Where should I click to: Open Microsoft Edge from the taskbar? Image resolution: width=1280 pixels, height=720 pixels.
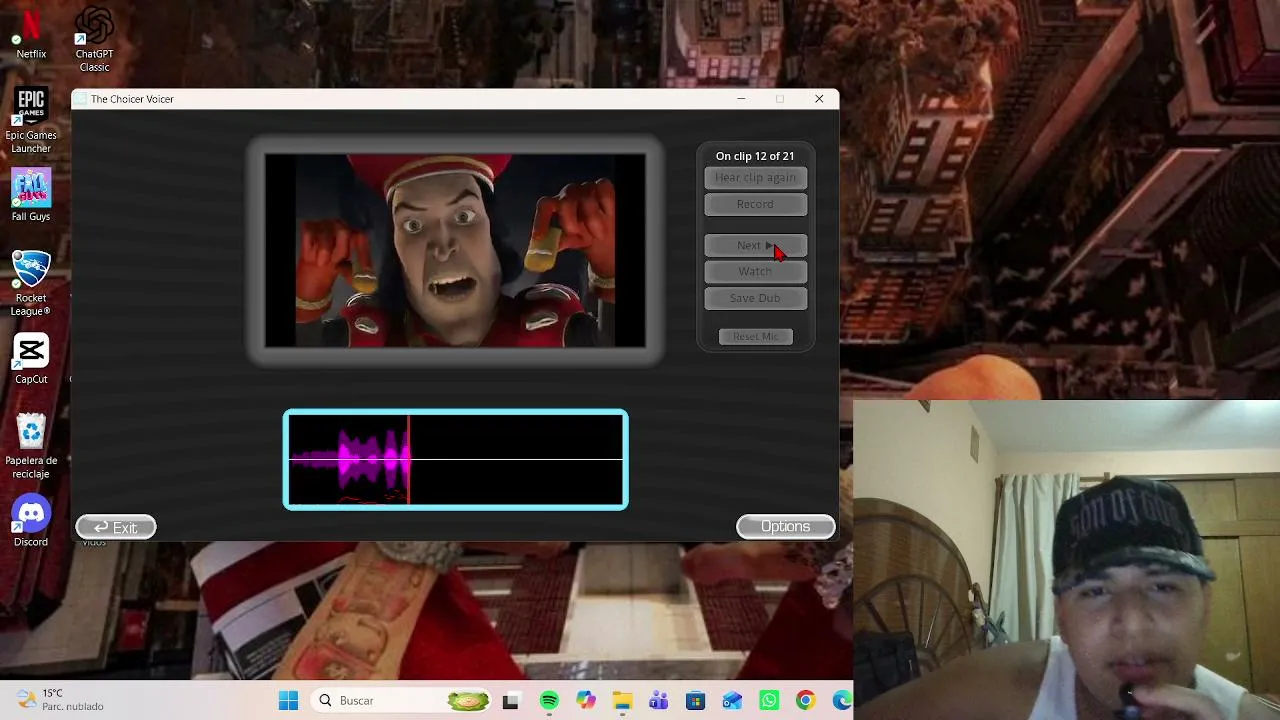click(x=841, y=701)
